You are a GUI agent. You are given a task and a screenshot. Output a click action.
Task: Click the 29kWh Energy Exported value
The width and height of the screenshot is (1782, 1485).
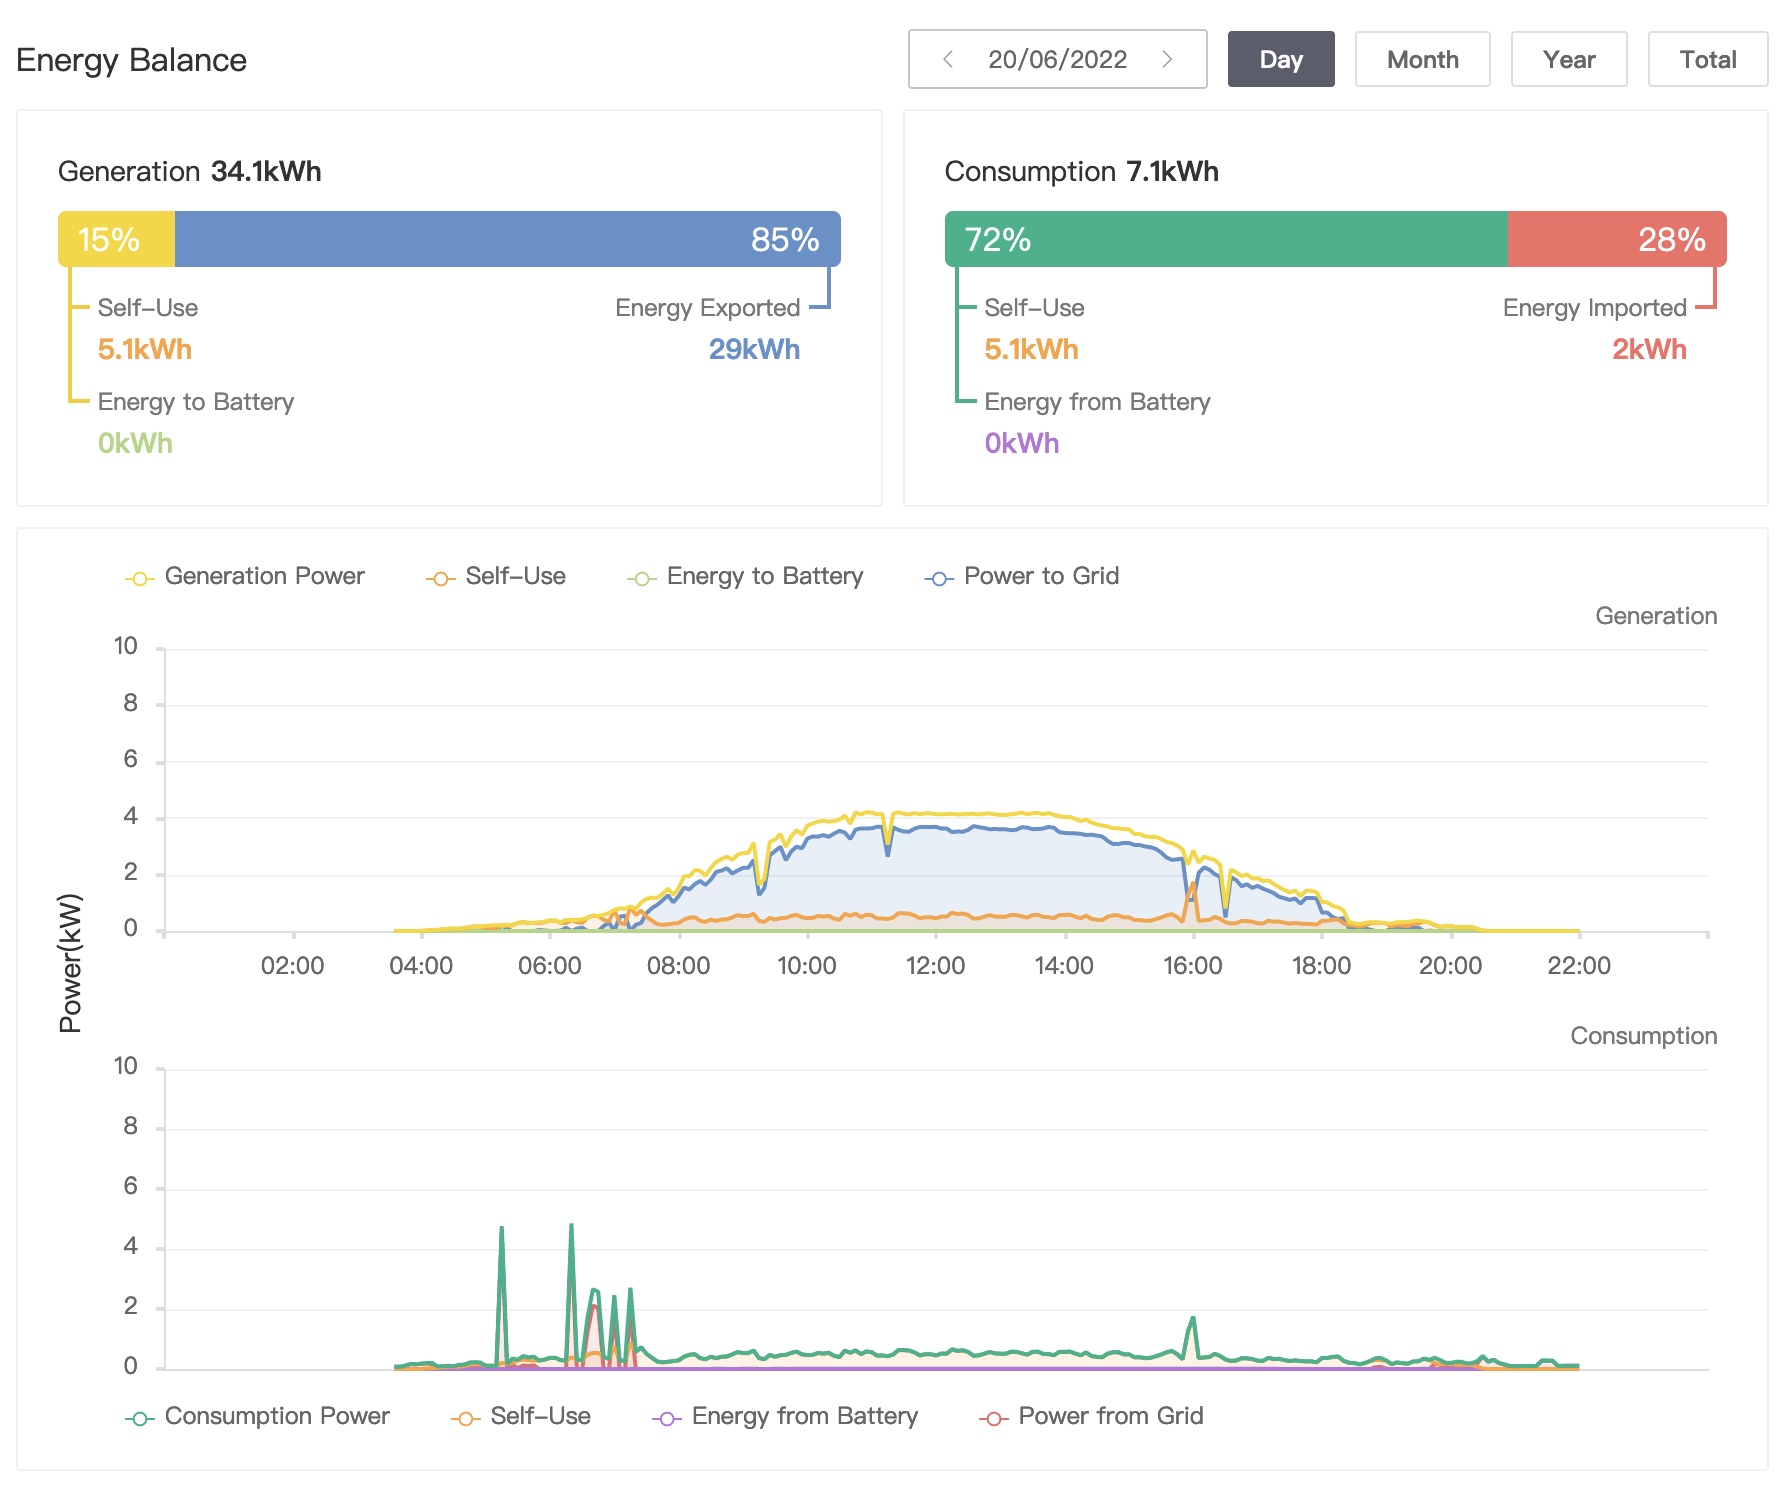point(754,349)
